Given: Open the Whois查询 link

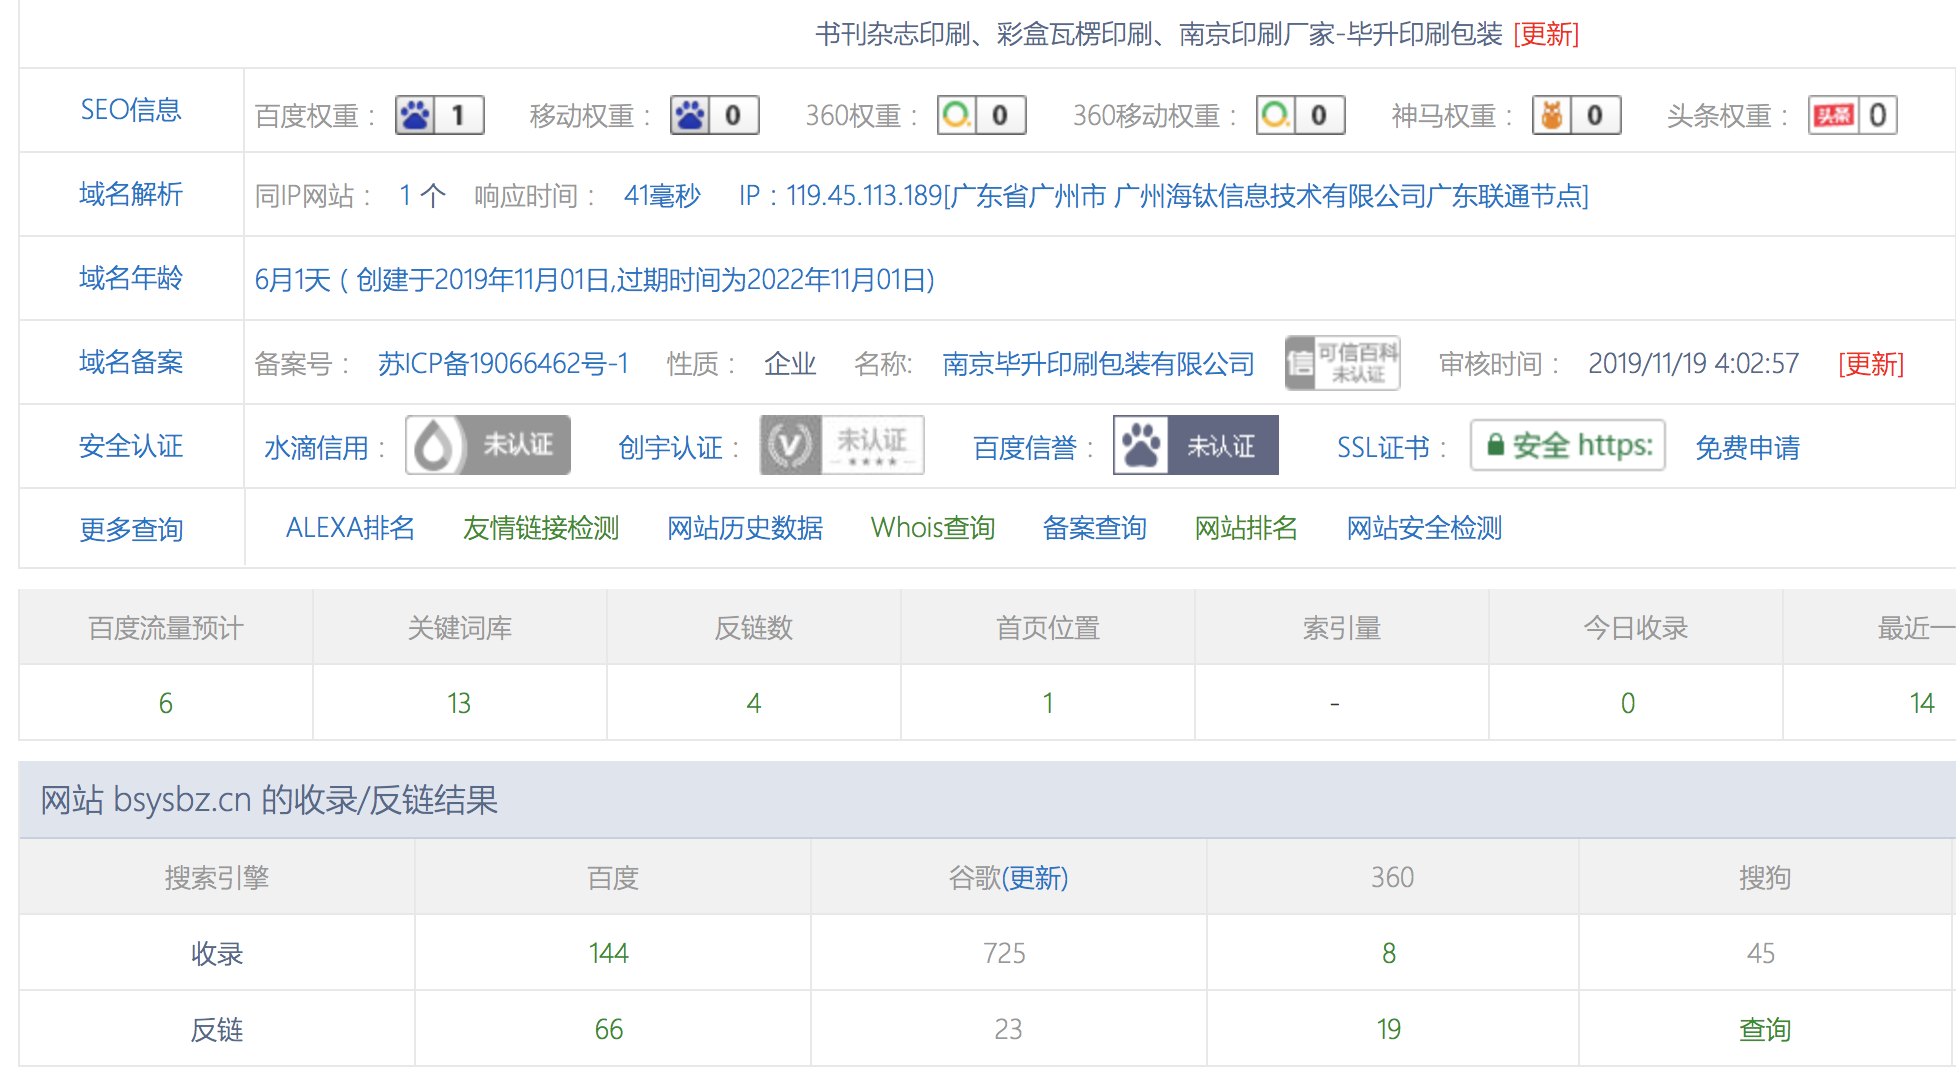Looking at the screenshot, I should (932, 528).
